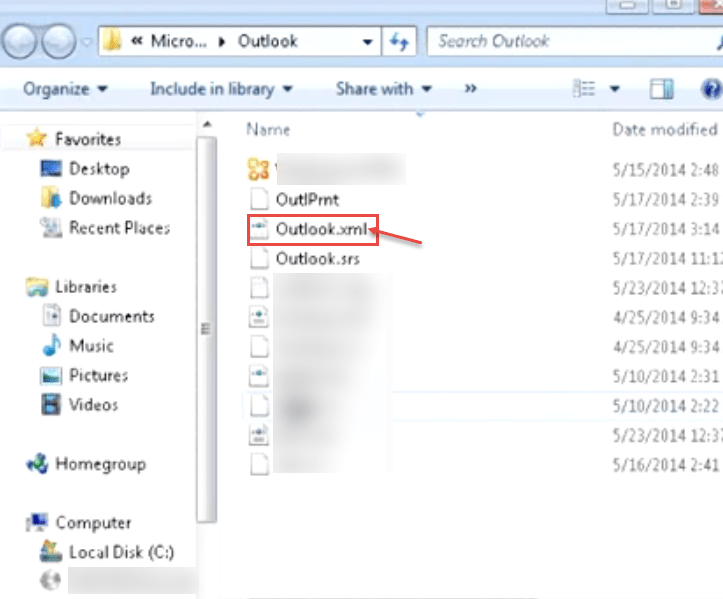
Task: Click the Outlook breadcrumb segment
Action: coord(267,41)
